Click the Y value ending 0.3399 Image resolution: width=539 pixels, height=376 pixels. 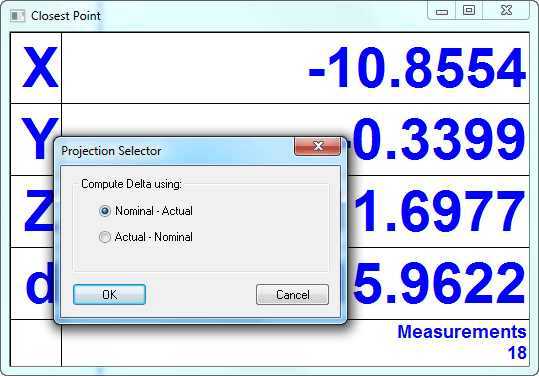[x=437, y=139]
